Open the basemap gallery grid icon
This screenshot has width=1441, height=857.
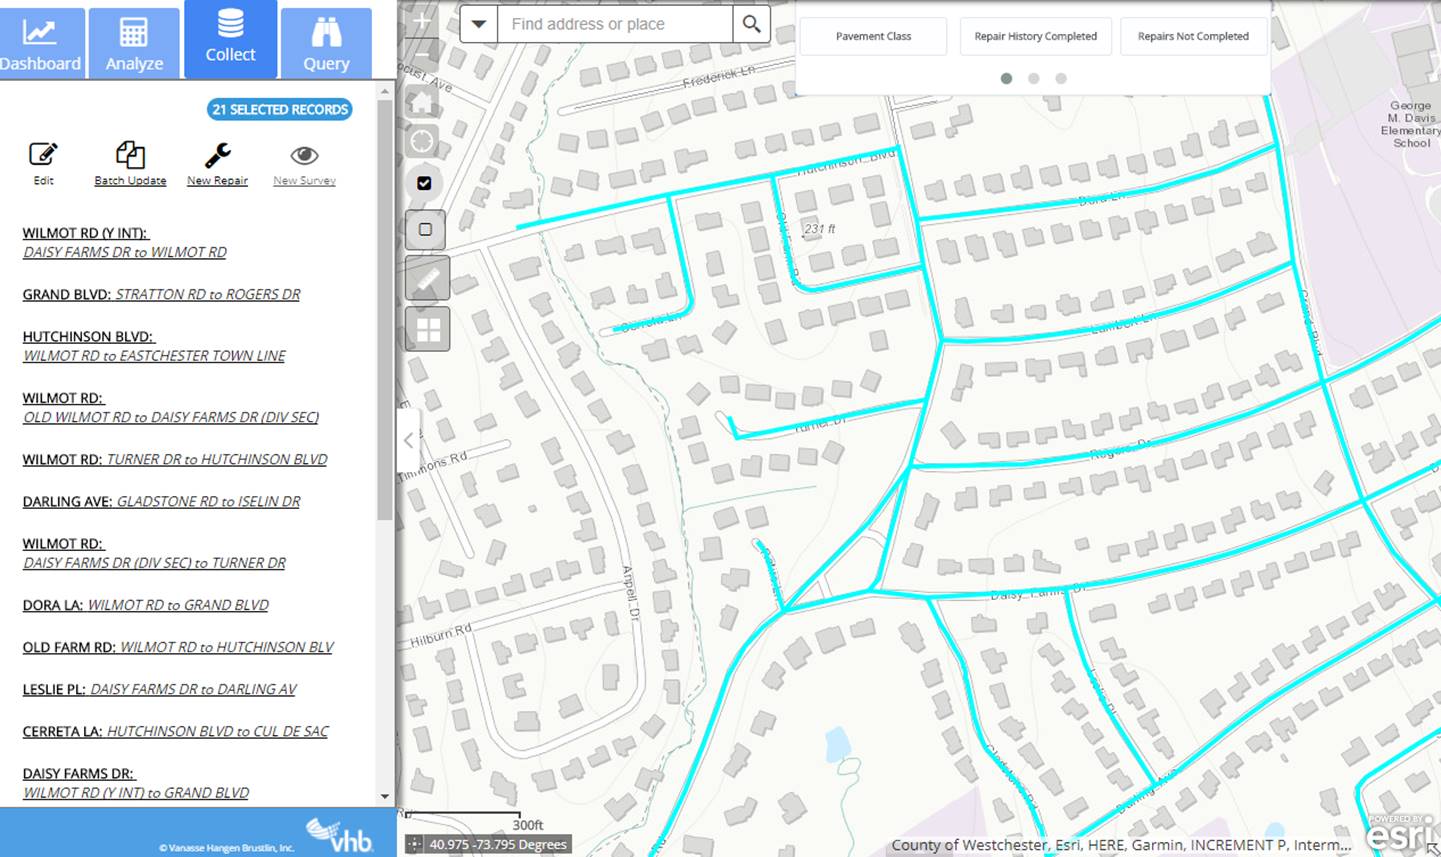(428, 329)
